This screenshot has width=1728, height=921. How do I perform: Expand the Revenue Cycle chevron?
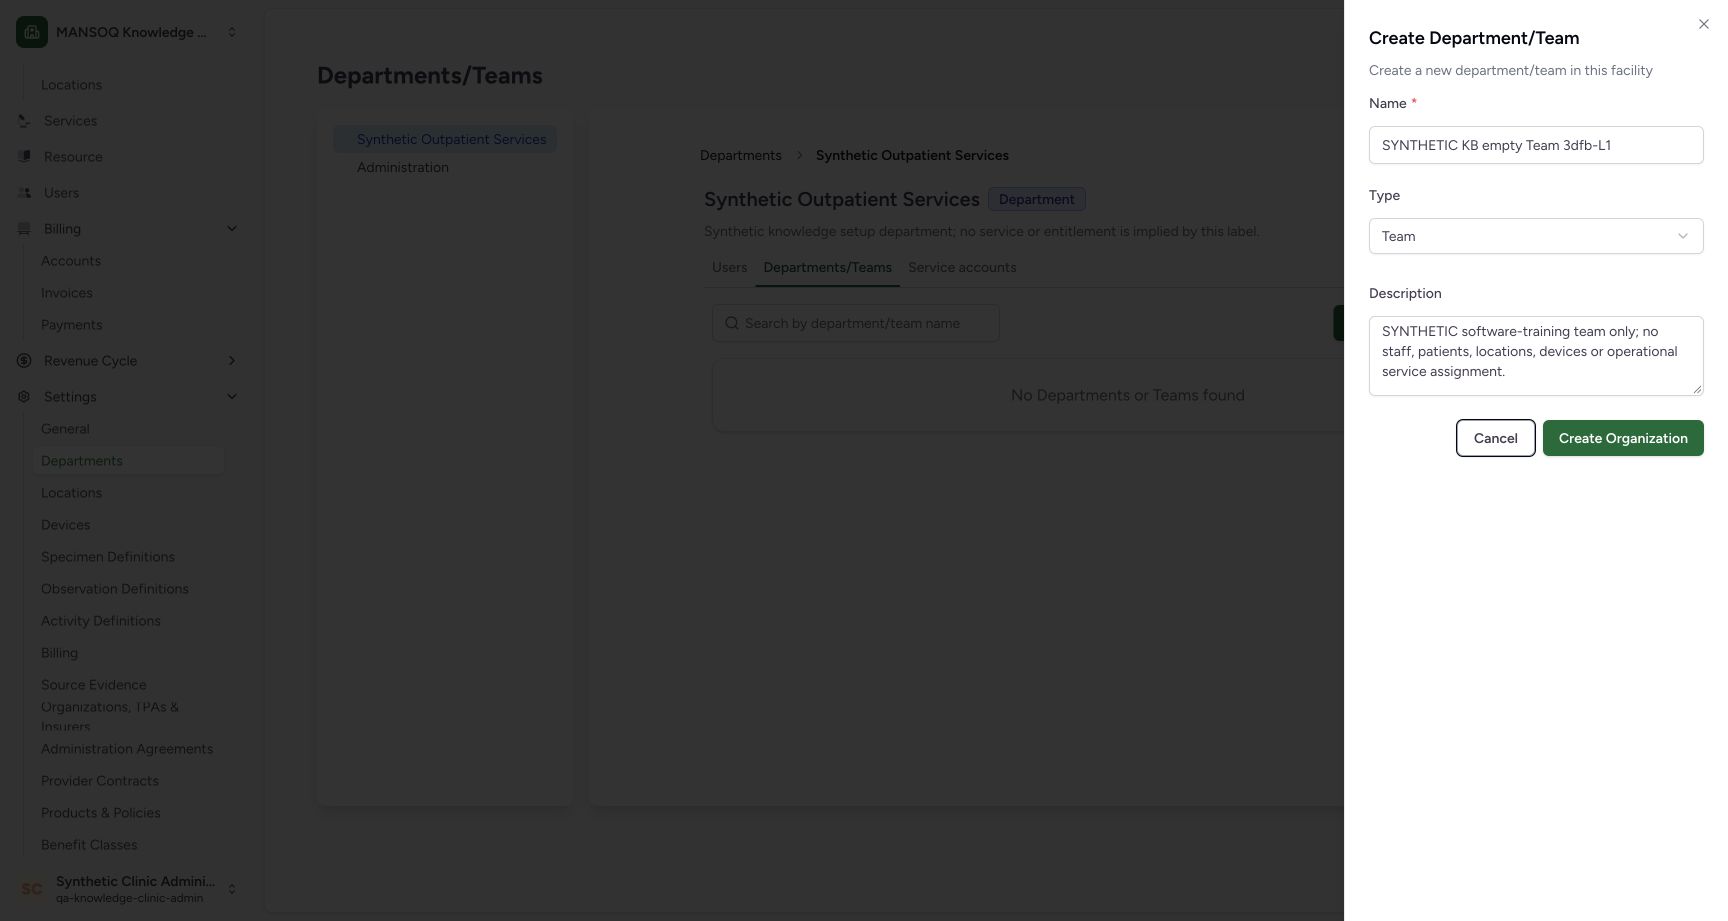pos(232,361)
